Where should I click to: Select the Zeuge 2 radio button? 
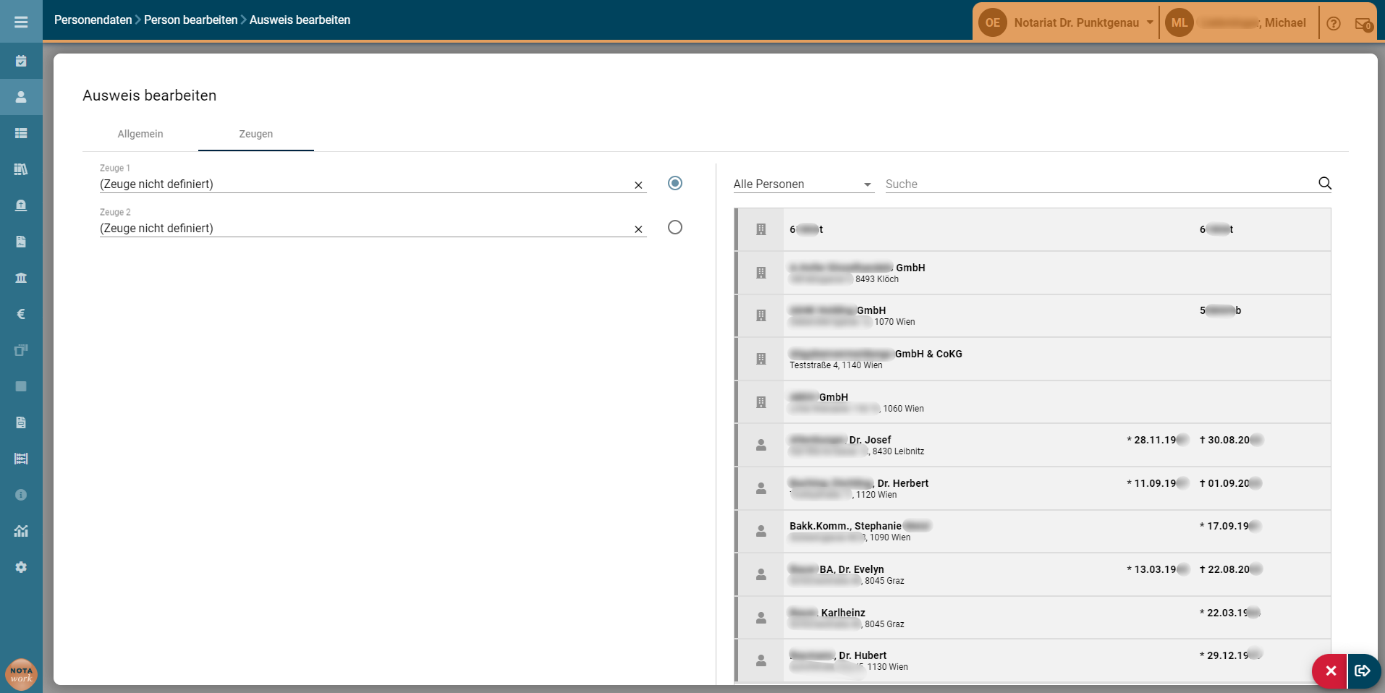(675, 227)
